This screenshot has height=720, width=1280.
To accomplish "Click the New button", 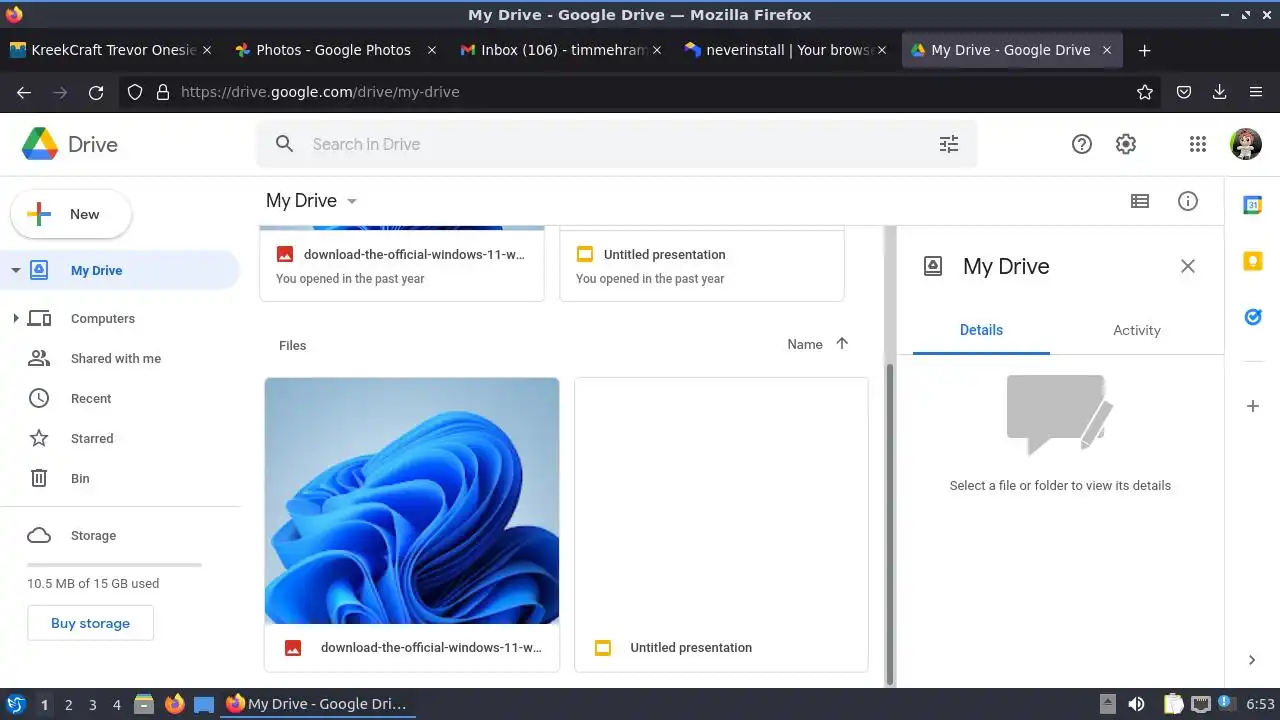I will tap(71, 214).
